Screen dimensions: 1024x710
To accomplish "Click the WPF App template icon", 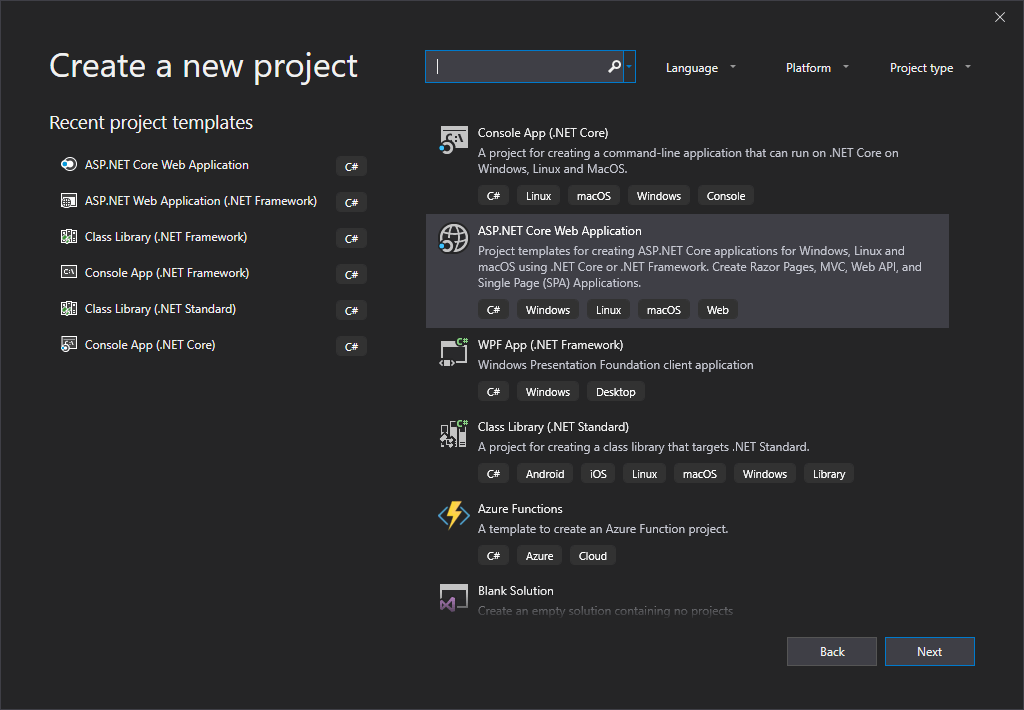I will click(453, 352).
